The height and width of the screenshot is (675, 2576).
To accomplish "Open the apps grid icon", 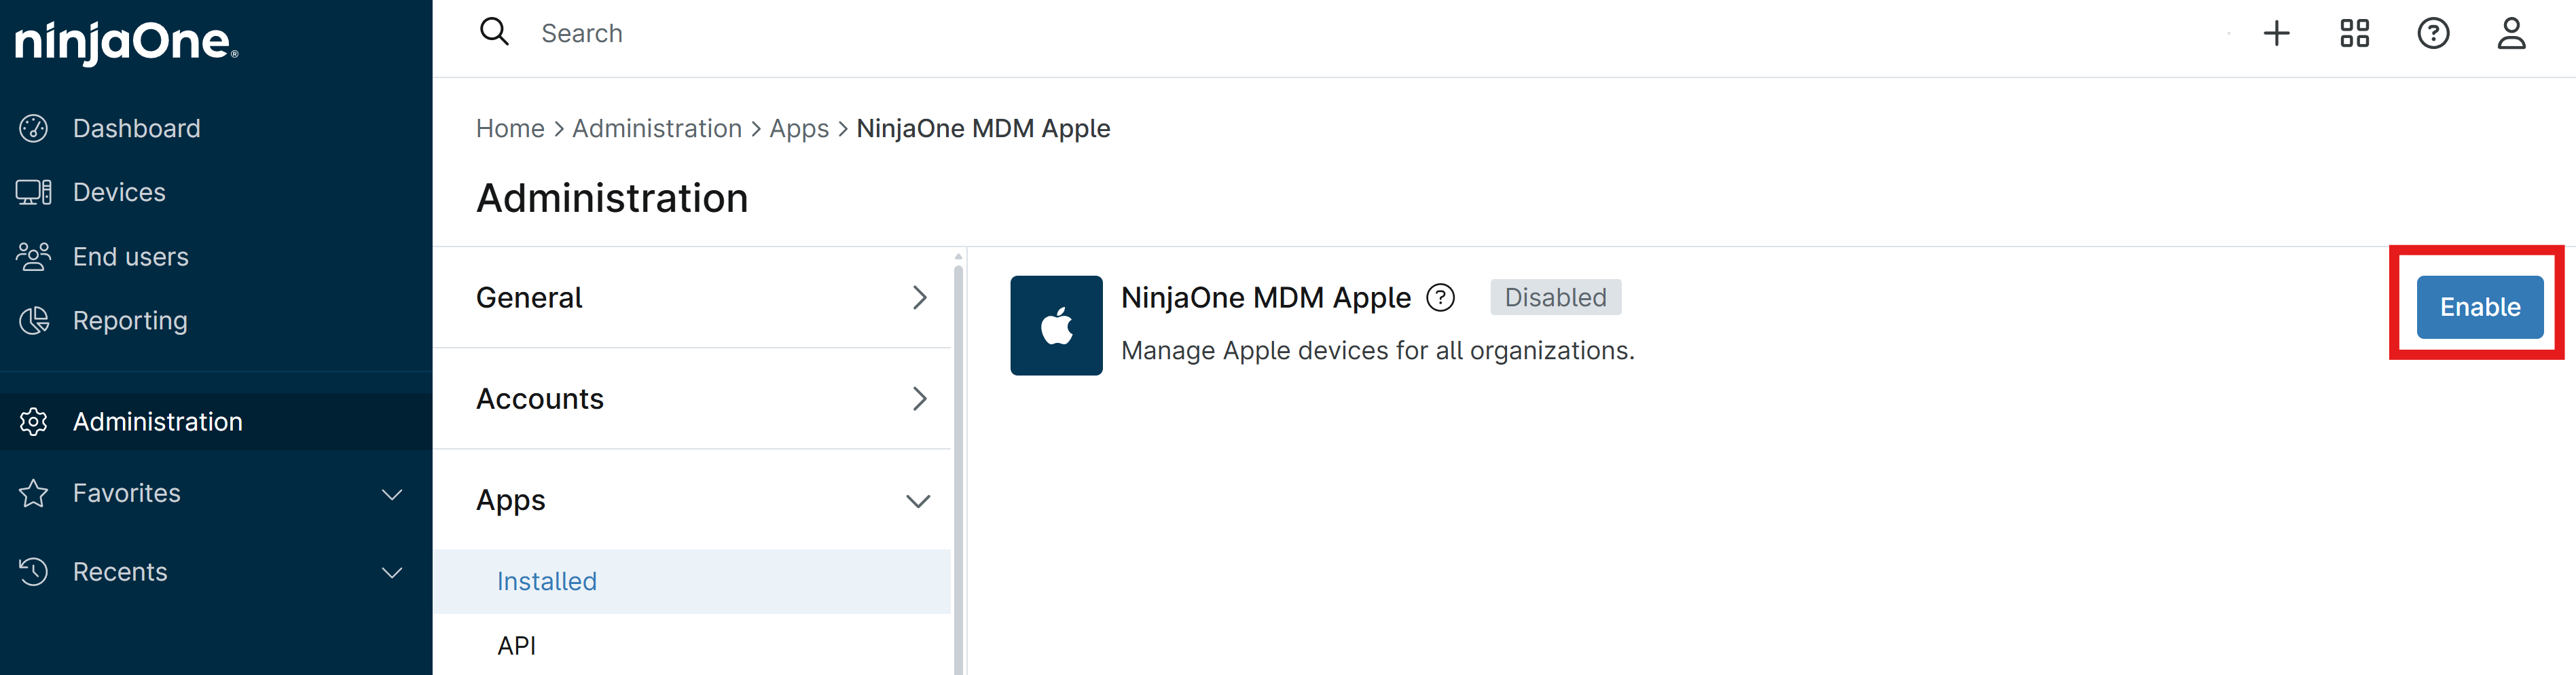I will point(2354,33).
